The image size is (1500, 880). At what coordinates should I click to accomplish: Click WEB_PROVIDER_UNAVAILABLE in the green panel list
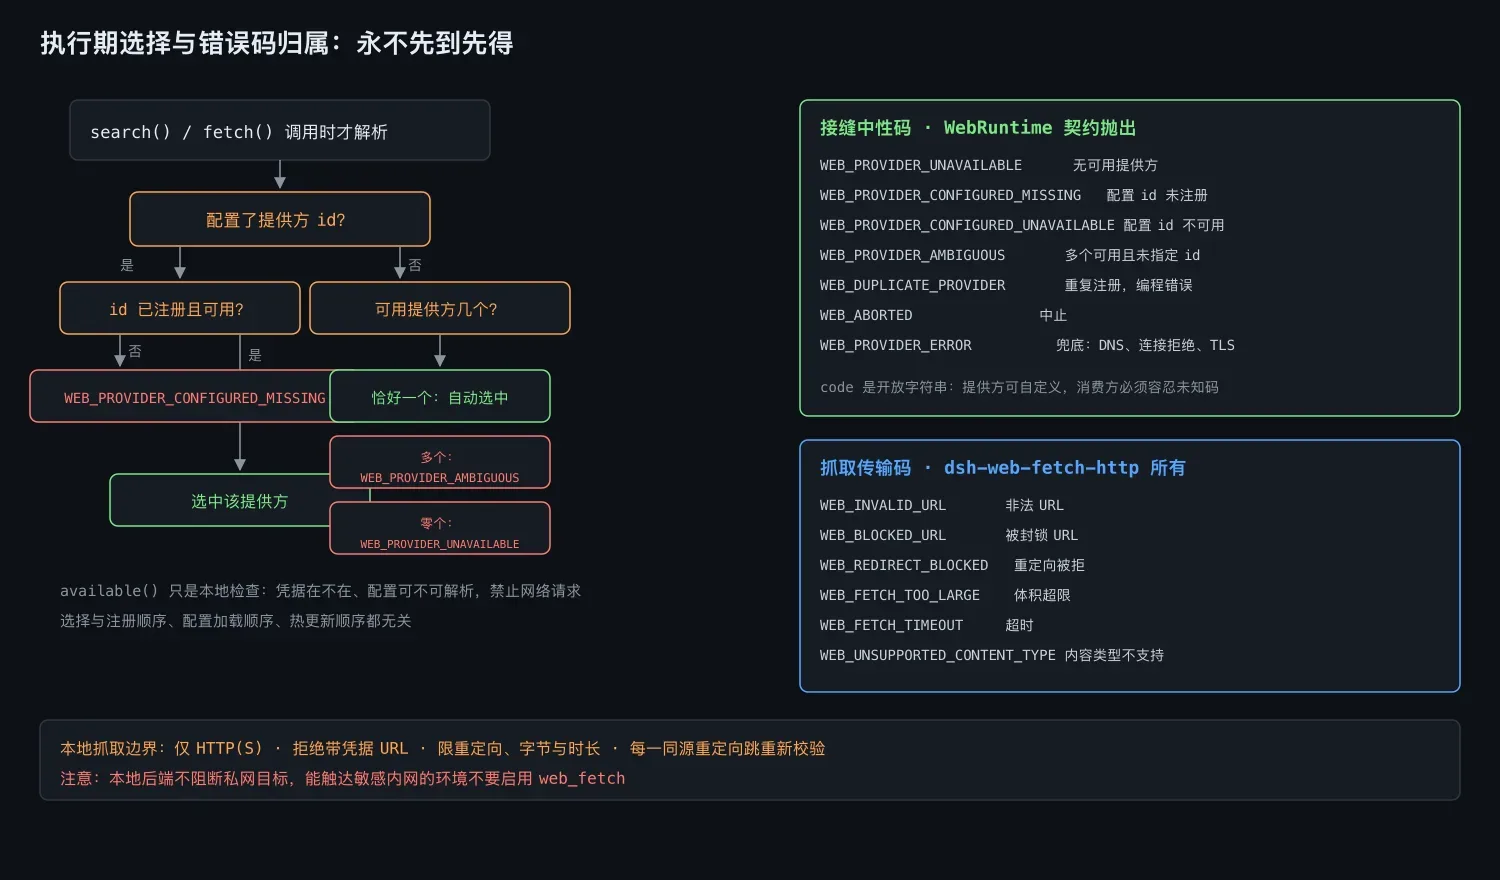tap(921, 165)
